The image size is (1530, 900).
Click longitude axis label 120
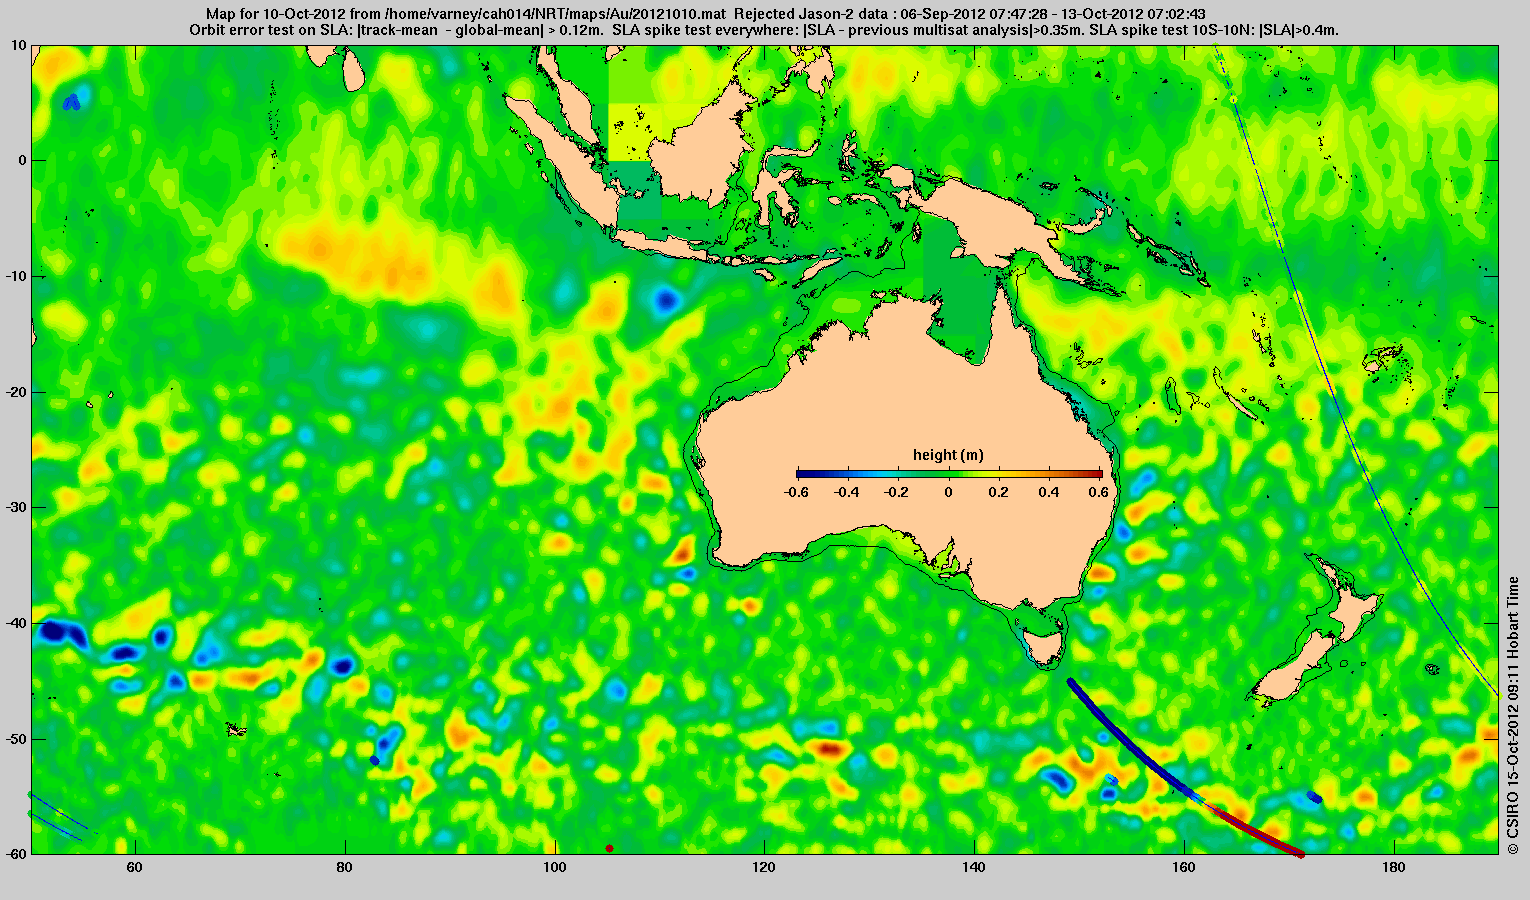764,867
